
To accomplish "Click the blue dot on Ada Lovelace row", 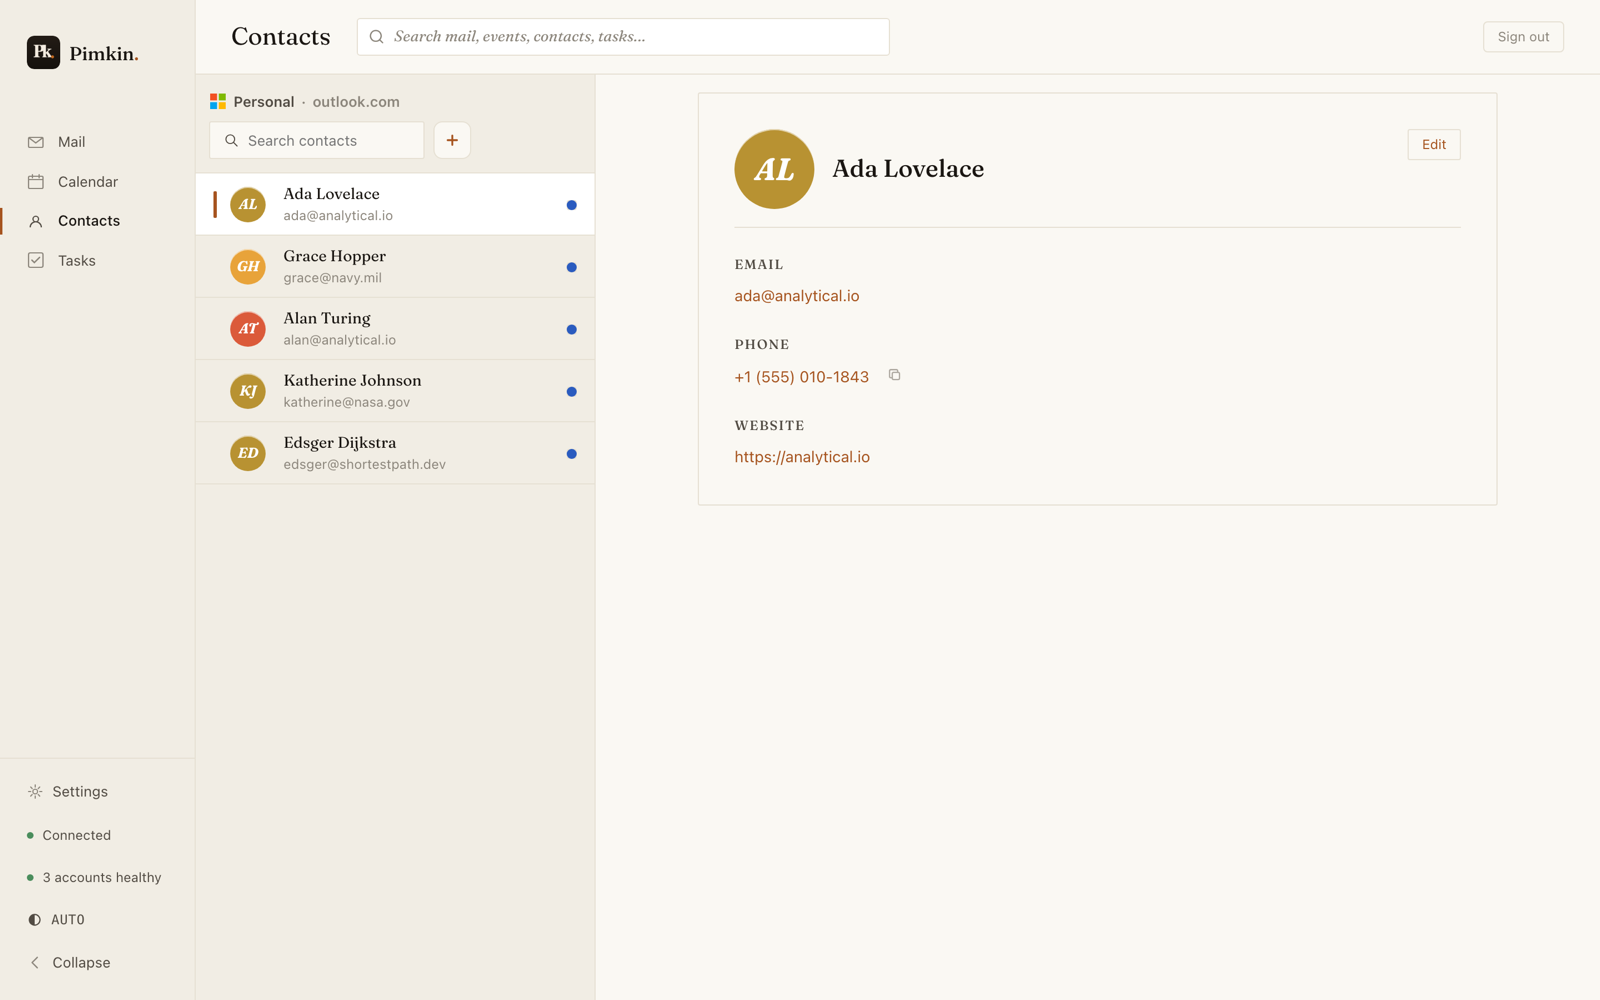I will point(572,205).
